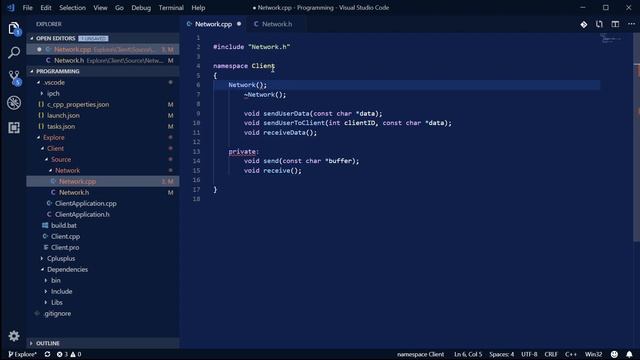Open the File menu
This screenshot has height=360, width=640.
[27, 8]
